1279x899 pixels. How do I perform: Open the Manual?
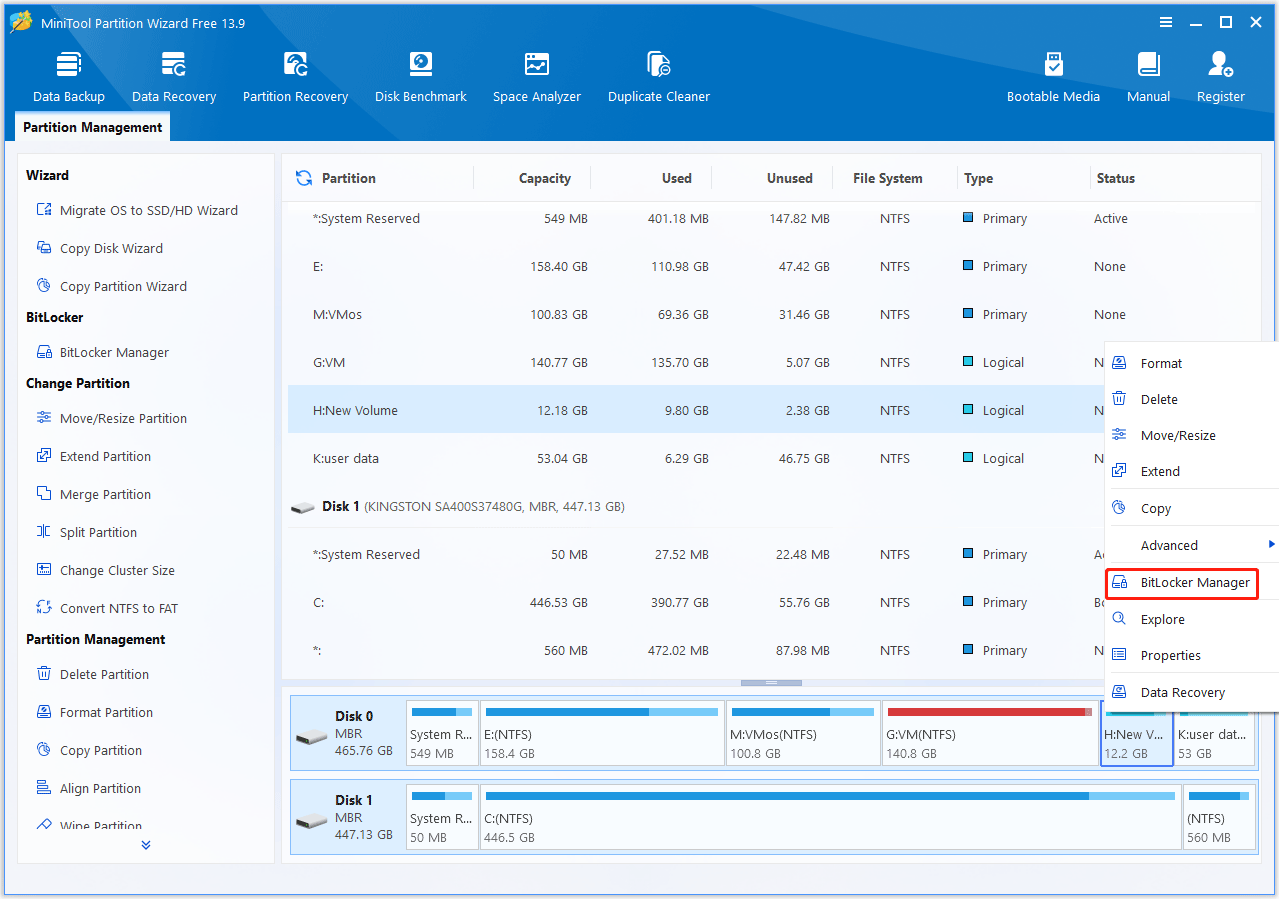click(x=1148, y=78)
